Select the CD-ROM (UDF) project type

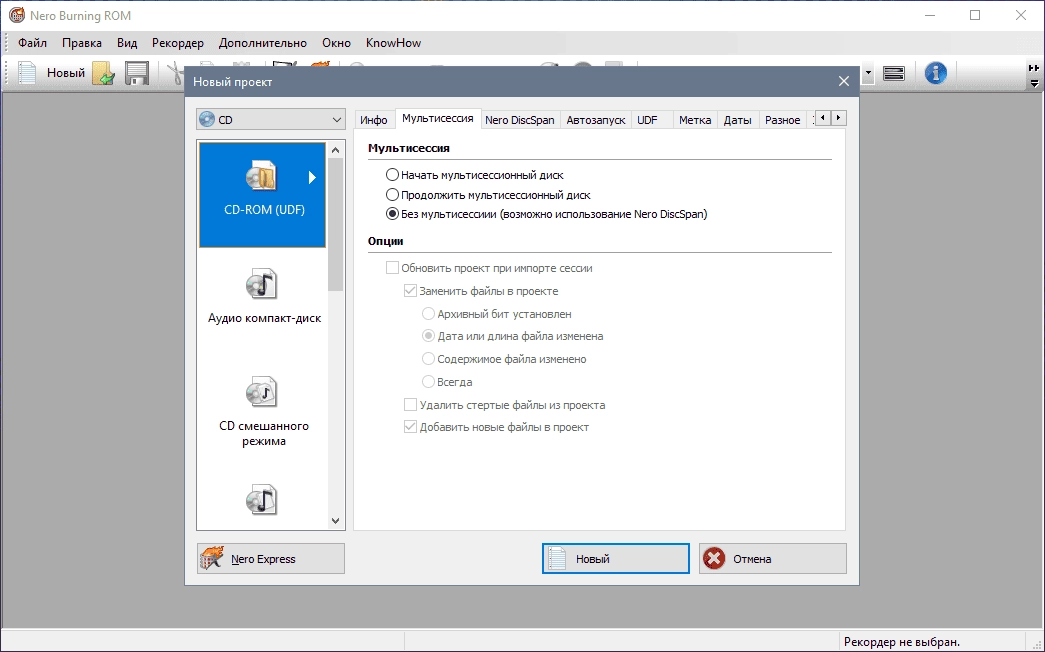pos(263,194)
